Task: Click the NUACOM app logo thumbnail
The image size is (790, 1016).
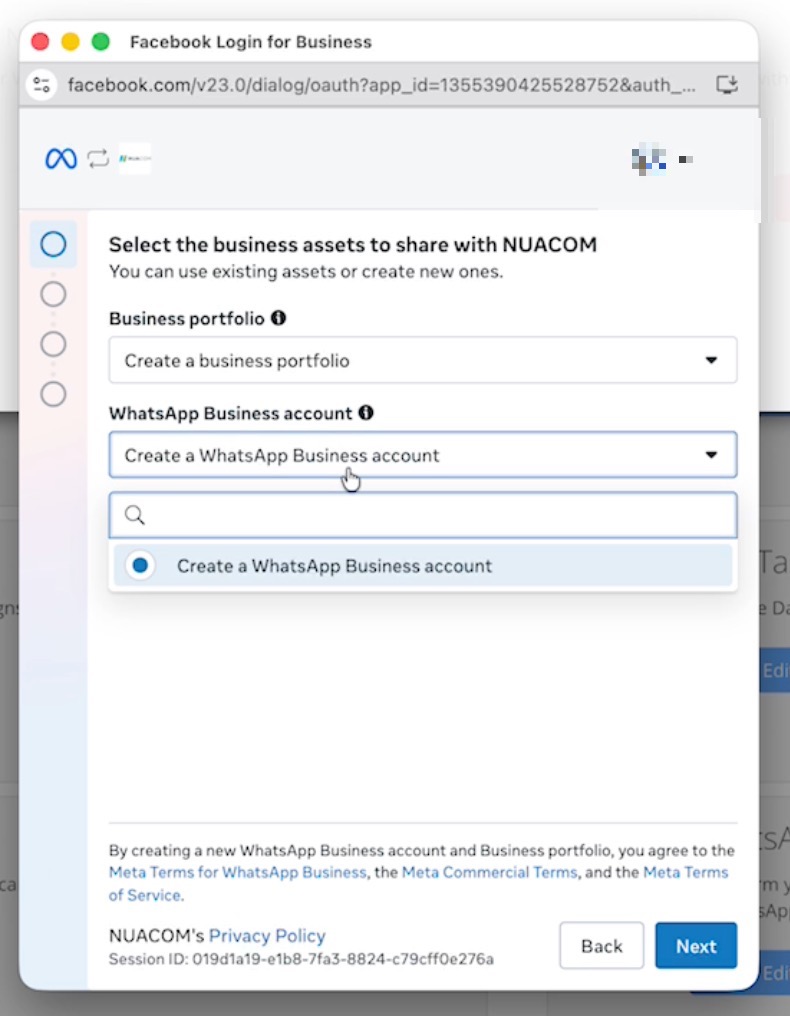Action: click(x=135, y=159)
